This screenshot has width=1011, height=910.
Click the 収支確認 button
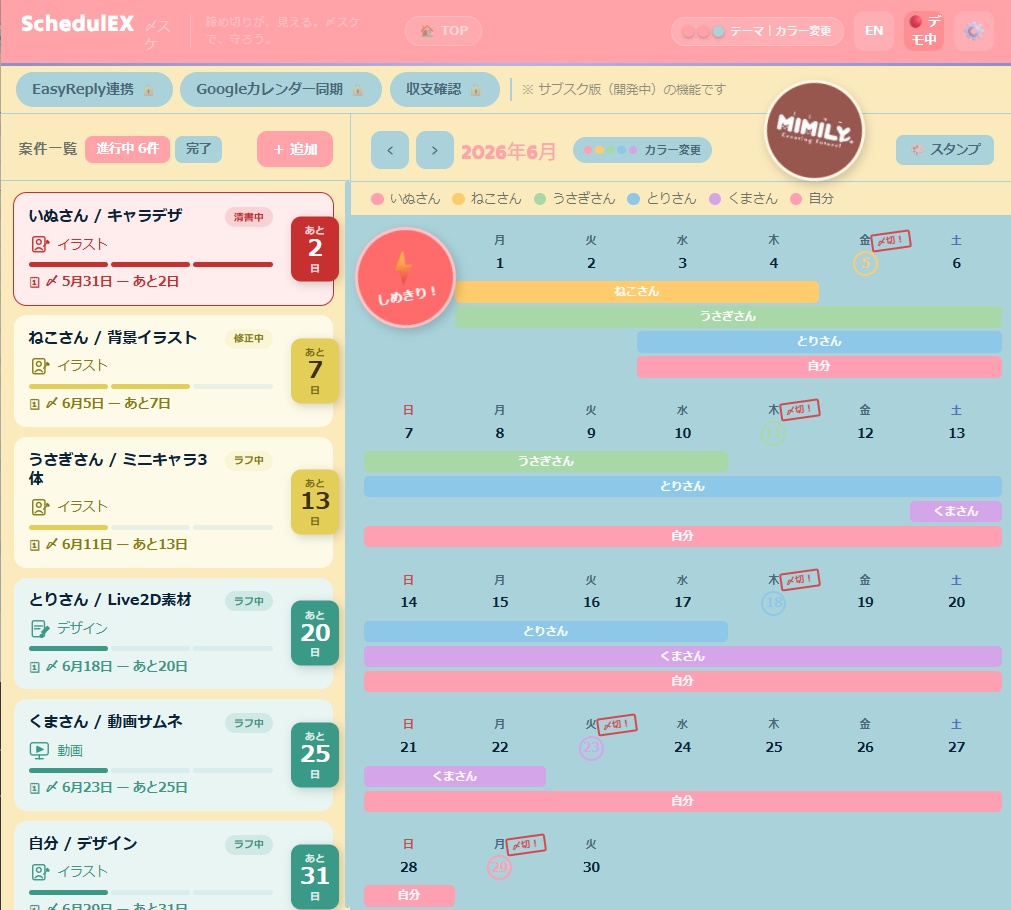(444, 89)
